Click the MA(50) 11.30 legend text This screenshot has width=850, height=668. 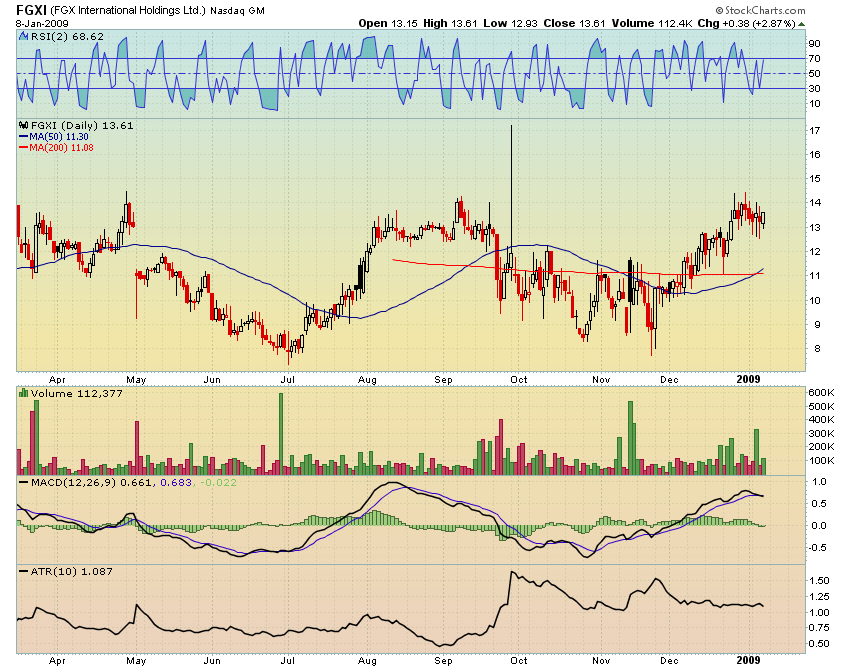(x=59, y=137)
